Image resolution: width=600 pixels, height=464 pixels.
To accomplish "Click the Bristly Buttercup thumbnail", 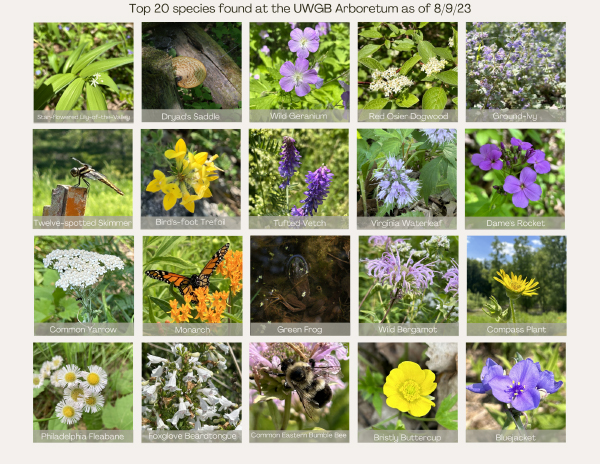I will (408, 392).
